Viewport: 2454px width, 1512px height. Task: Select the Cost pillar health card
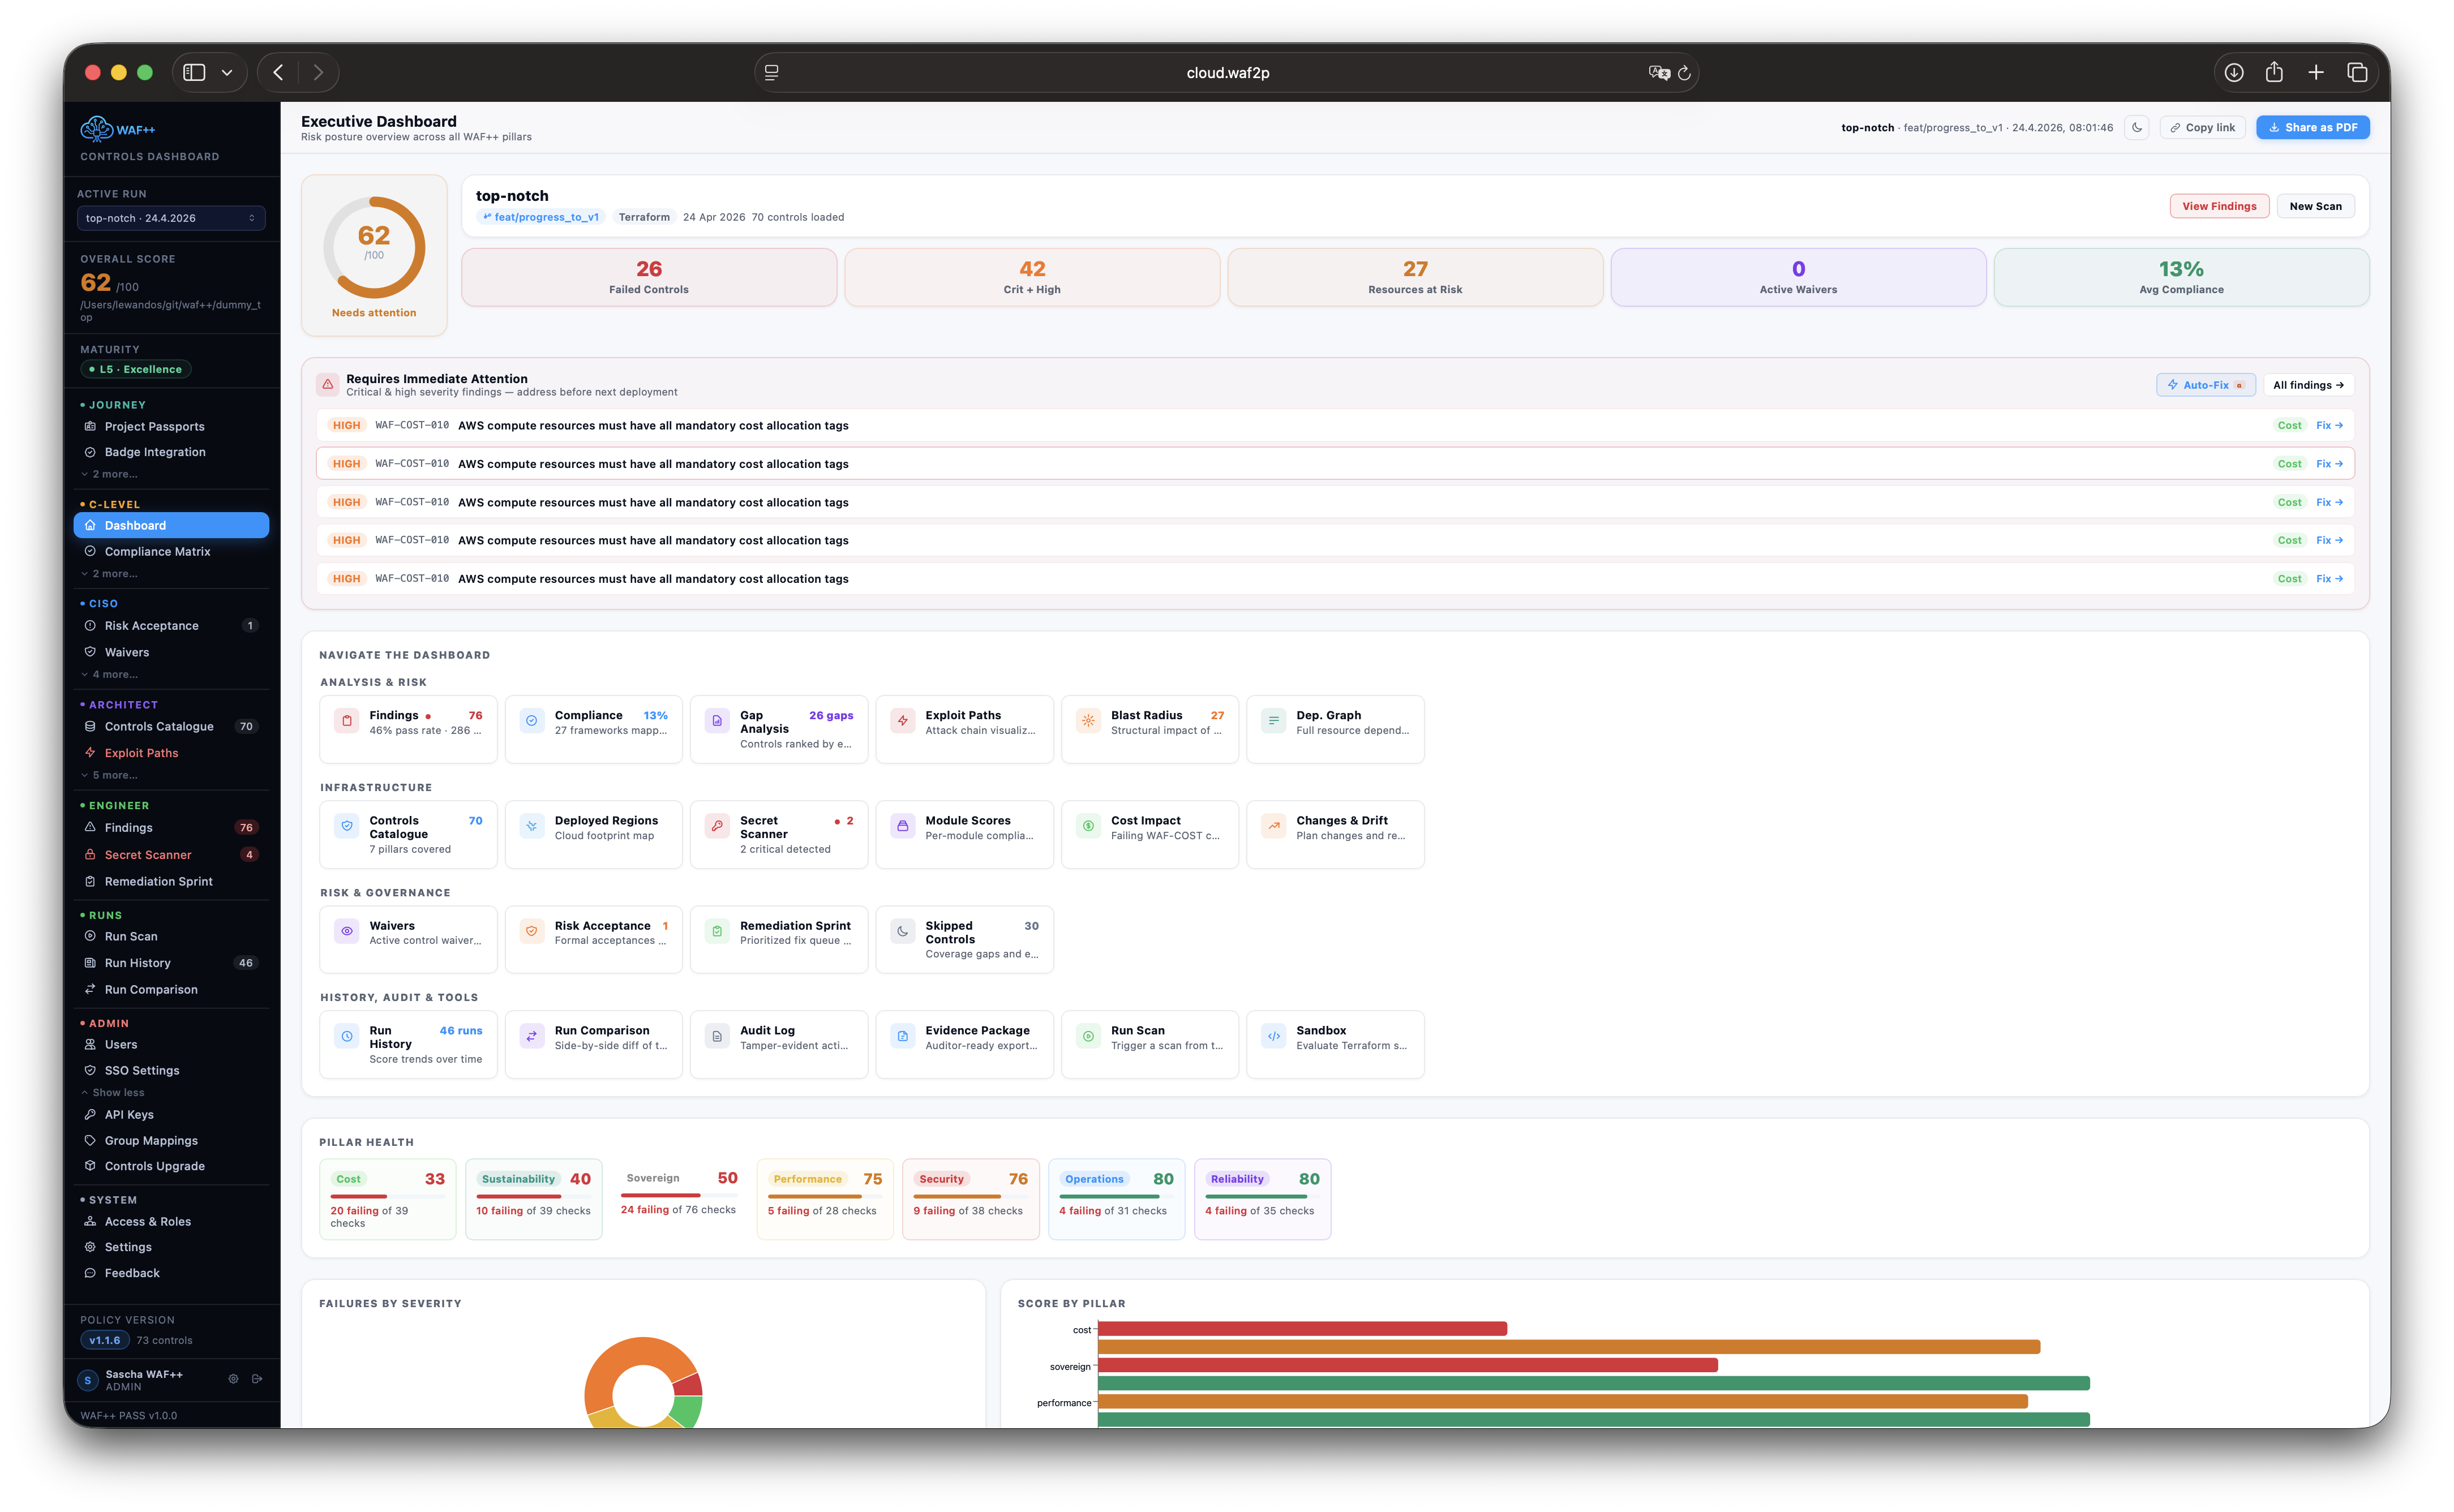click(387, 1199)
